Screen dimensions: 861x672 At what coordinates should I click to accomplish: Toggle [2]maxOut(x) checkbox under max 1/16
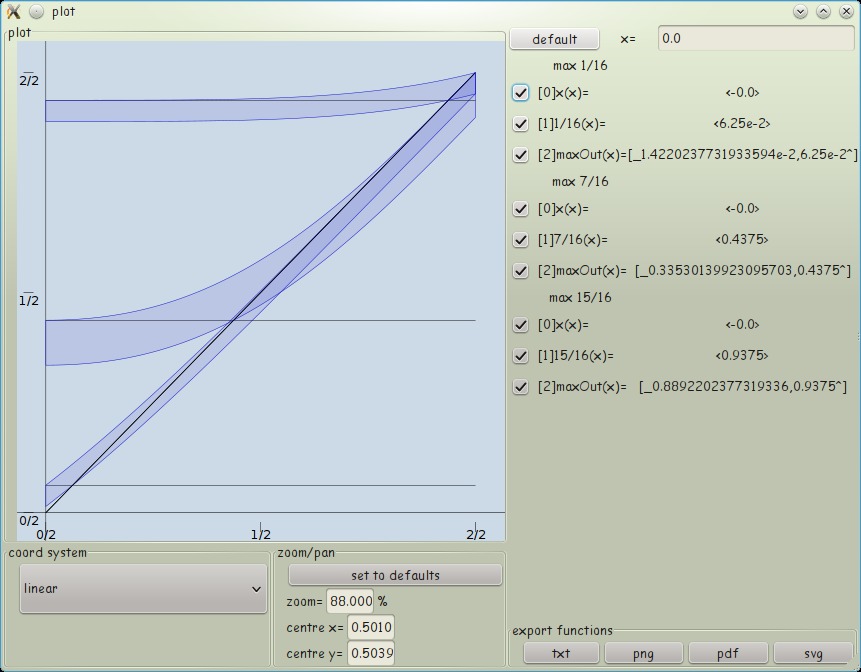click(x=521, y=155)
